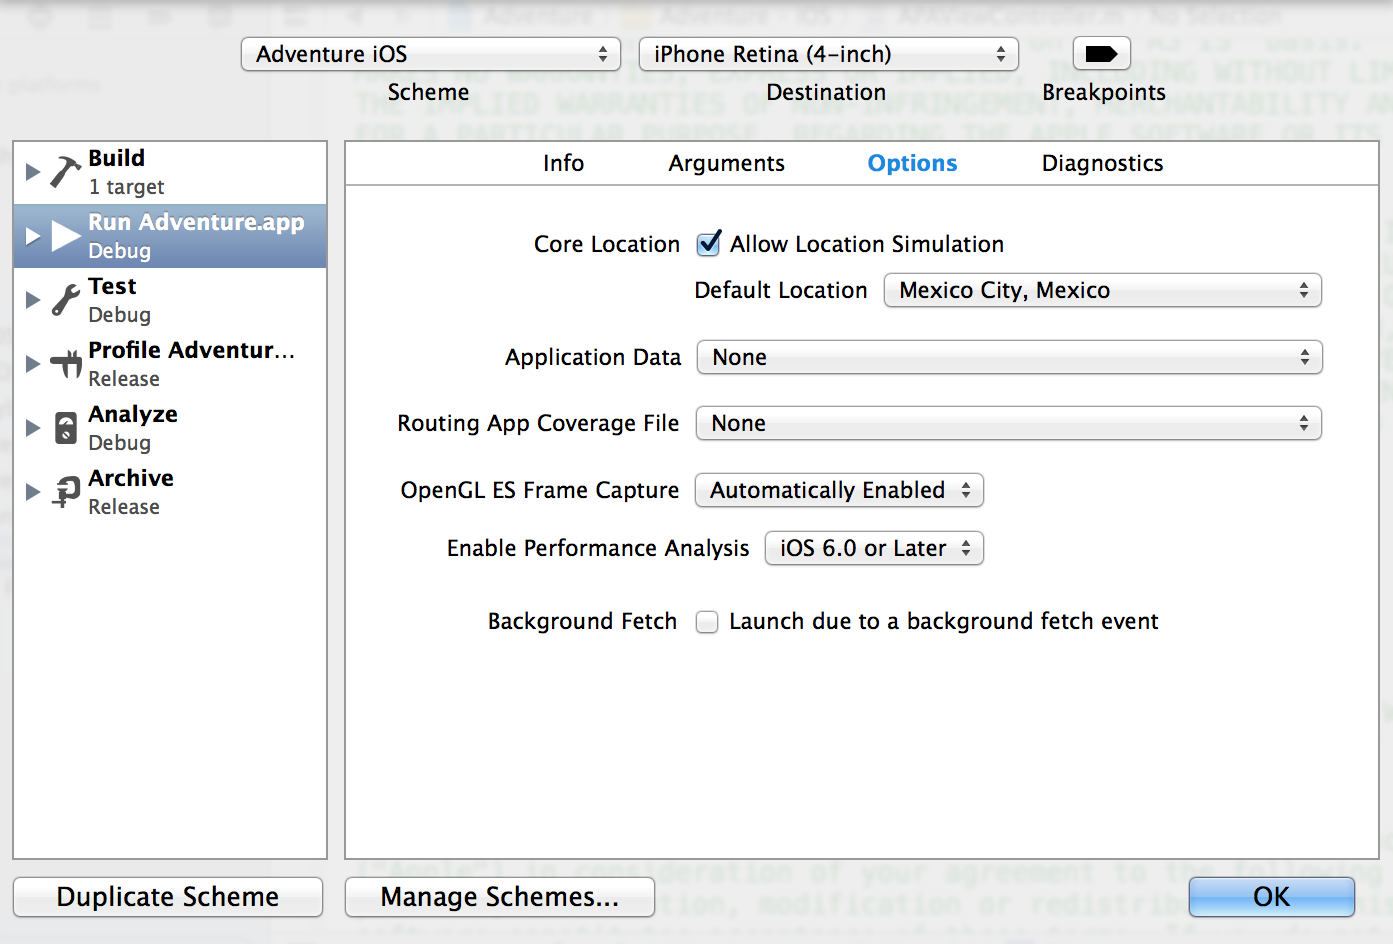Switch to the Diagnostics tab
Viewport: 1393px width, 944px height.
tap(1103, 163)
